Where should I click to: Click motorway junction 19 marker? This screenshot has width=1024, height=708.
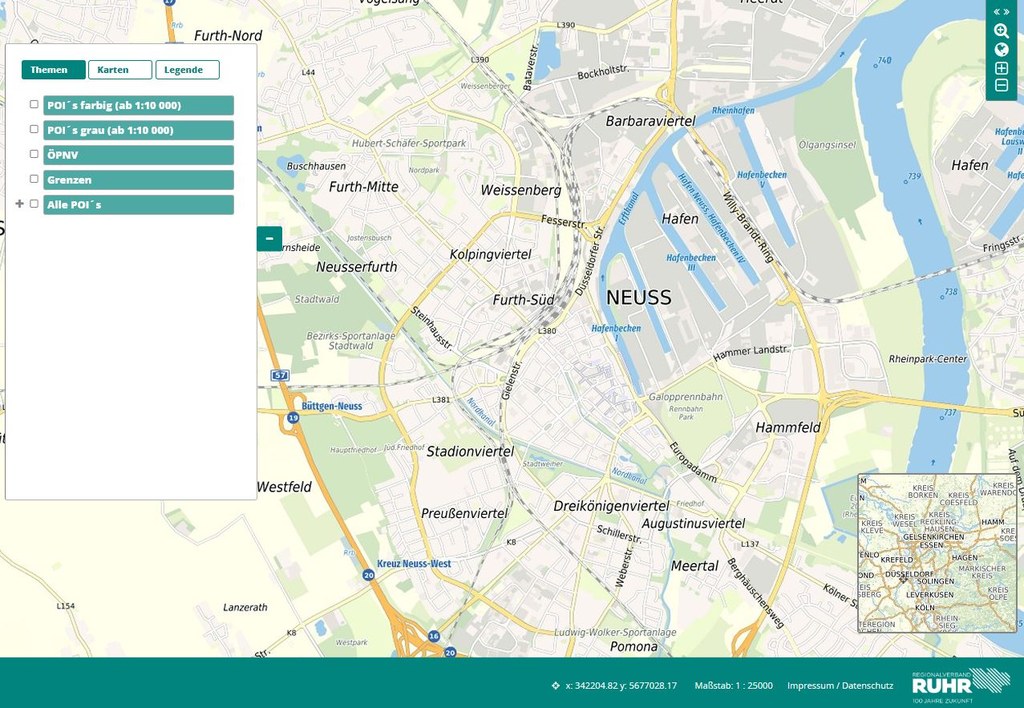(x=293, y=417)
